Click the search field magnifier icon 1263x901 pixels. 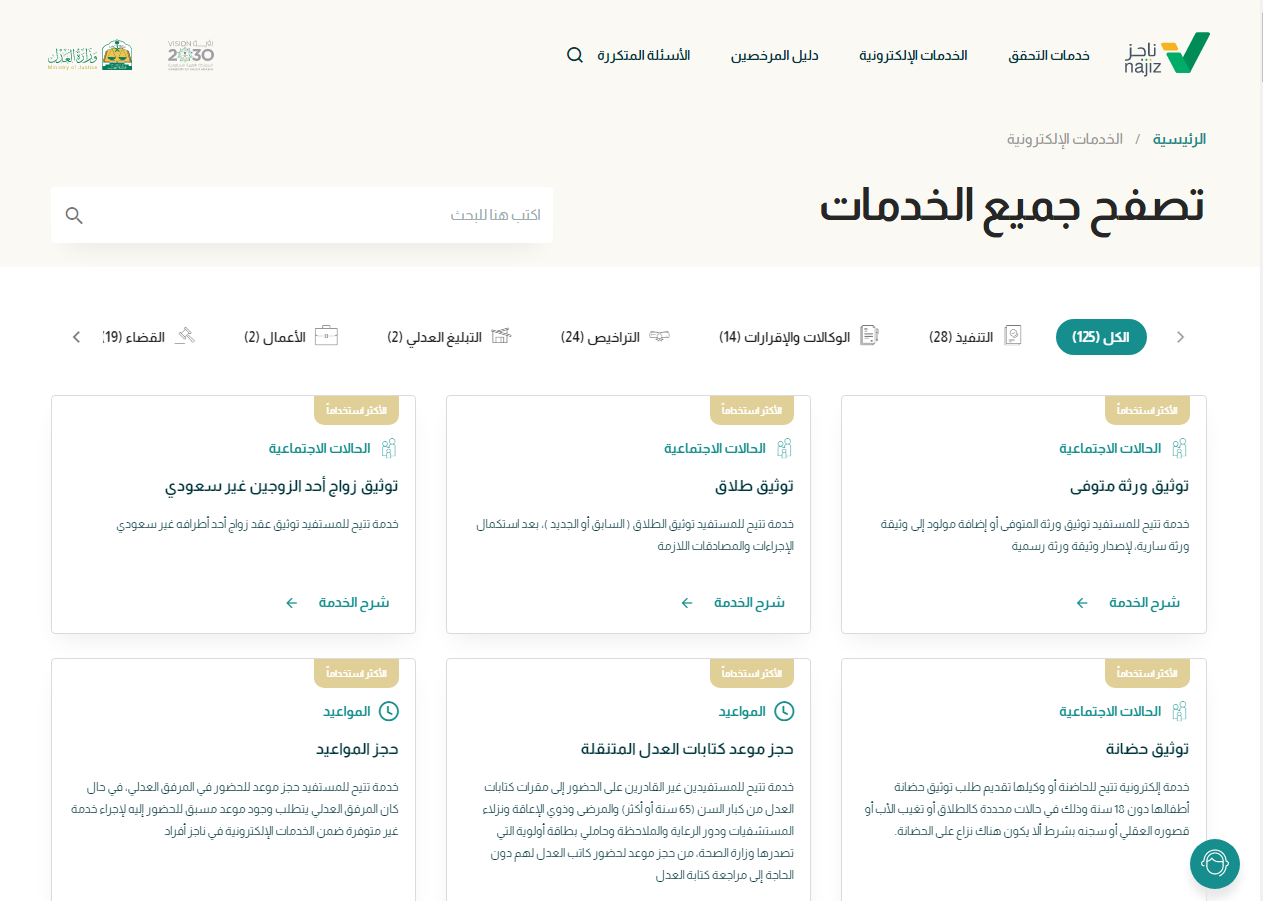coord(74,215)
